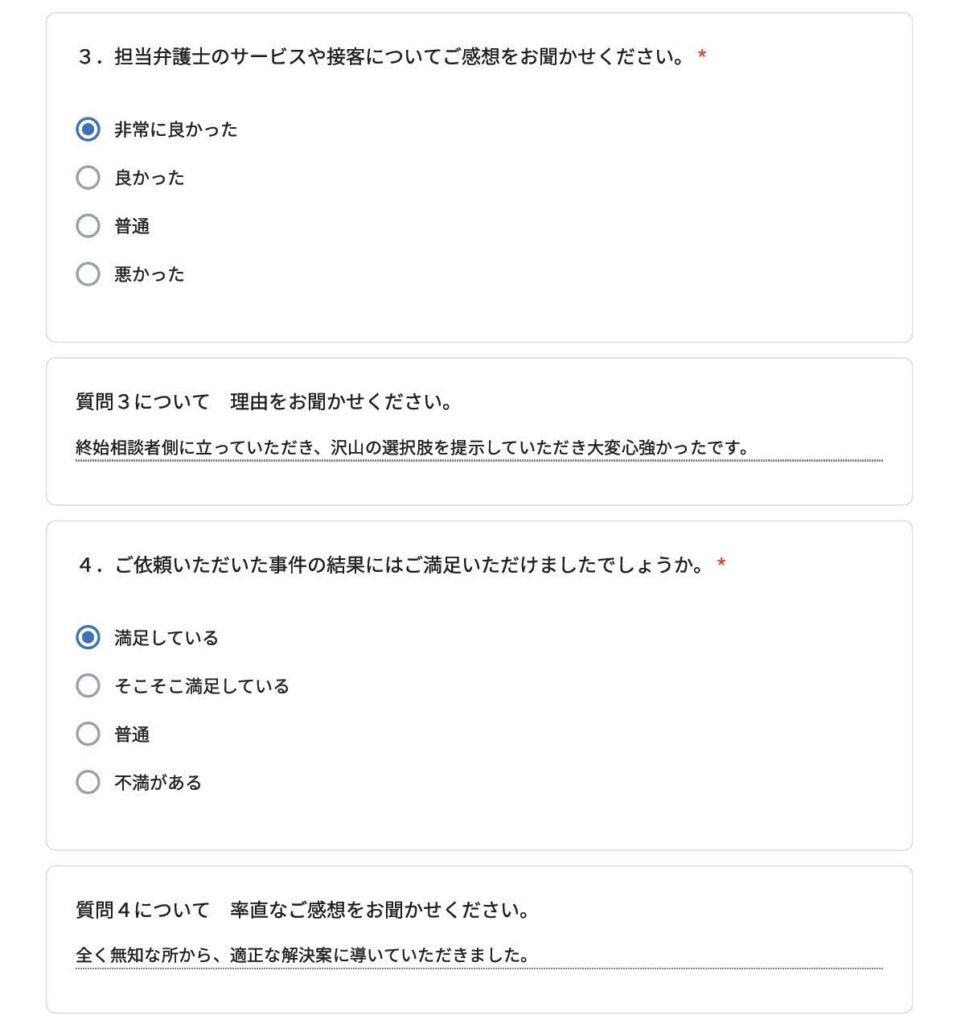Click the question 3 reason text field
The height and width of the screenshot is (1024, 957).
pos(479,448)
